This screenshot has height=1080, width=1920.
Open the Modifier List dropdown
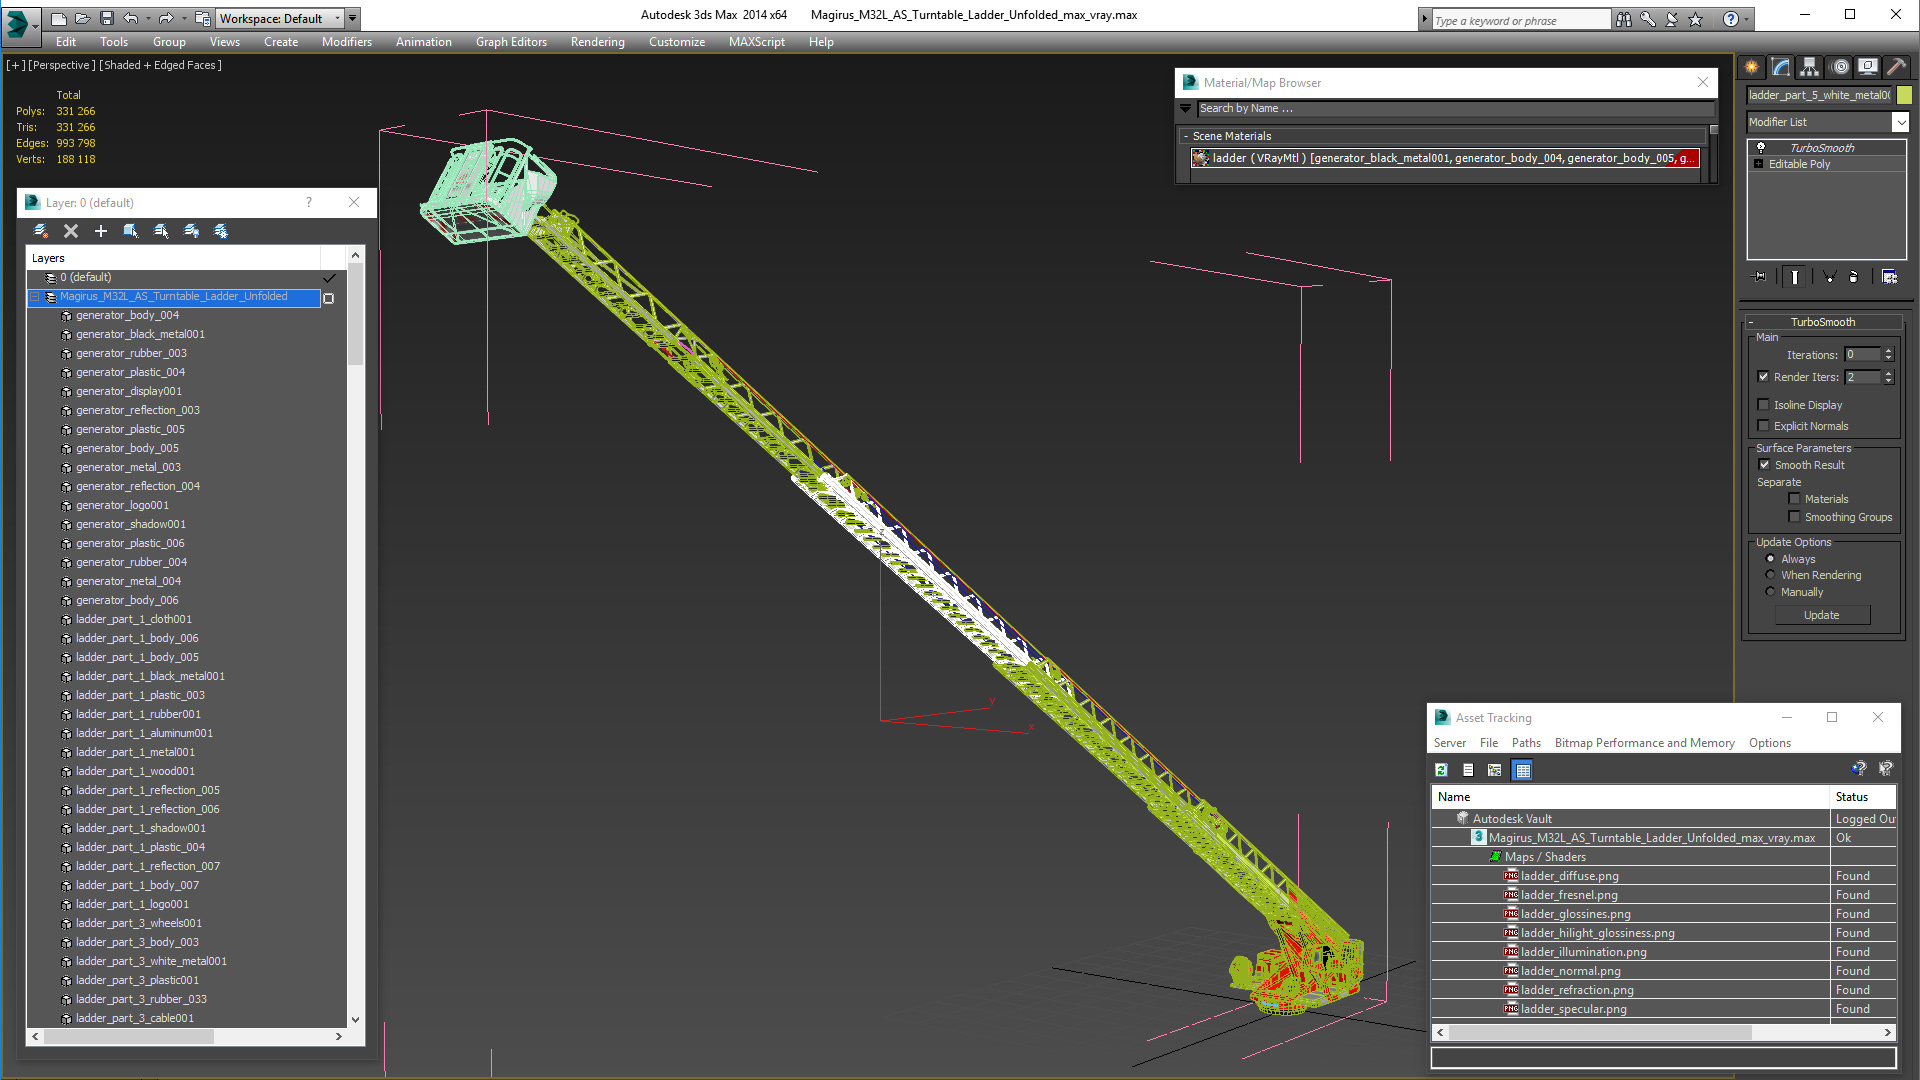point(1900,122)
